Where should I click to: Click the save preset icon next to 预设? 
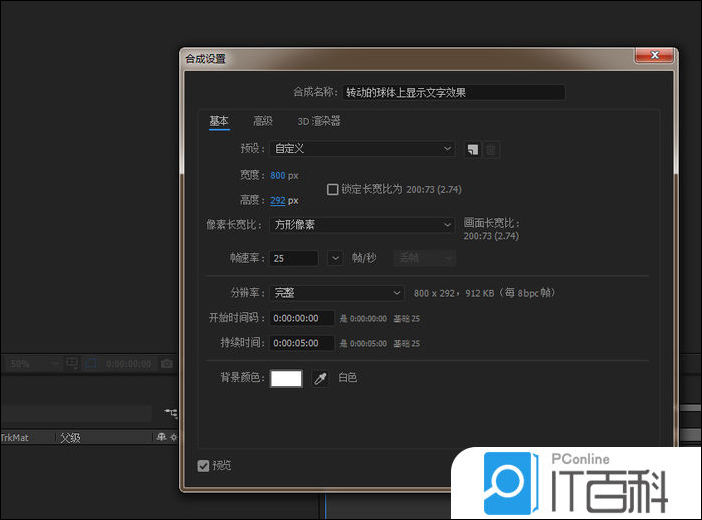(x=472, y=149)
